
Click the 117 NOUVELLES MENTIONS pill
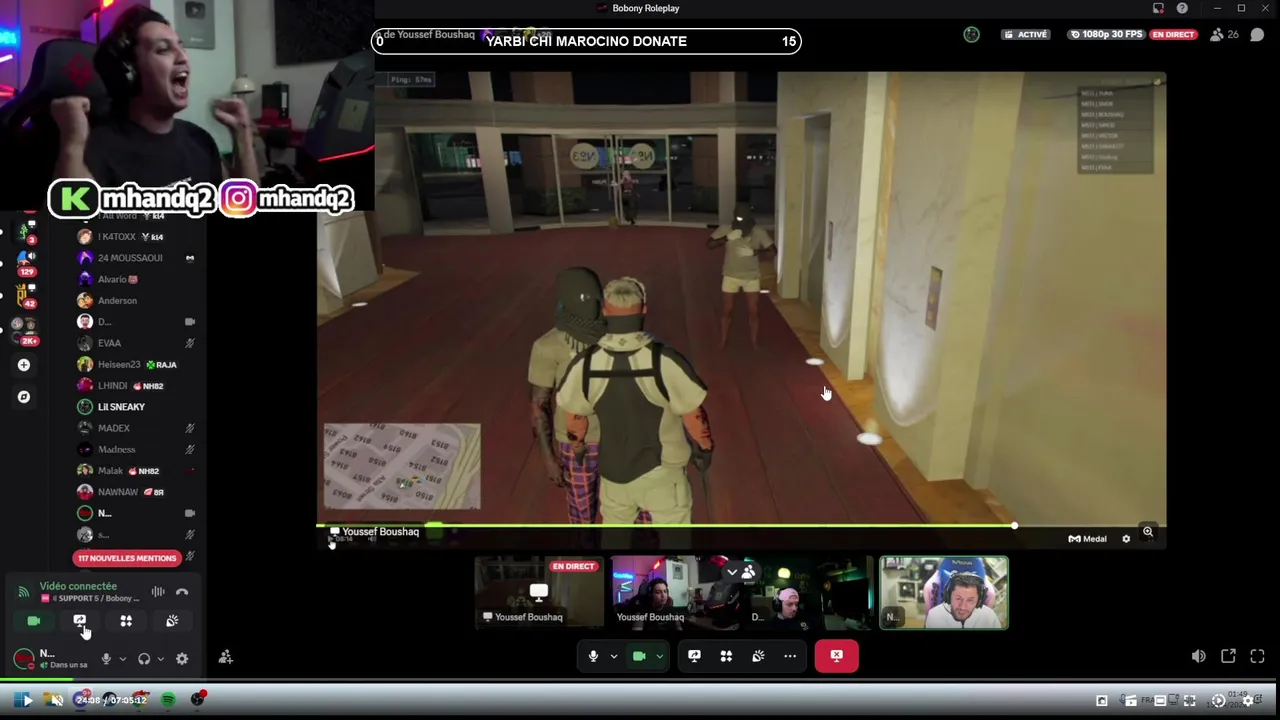tap(127, 558)
